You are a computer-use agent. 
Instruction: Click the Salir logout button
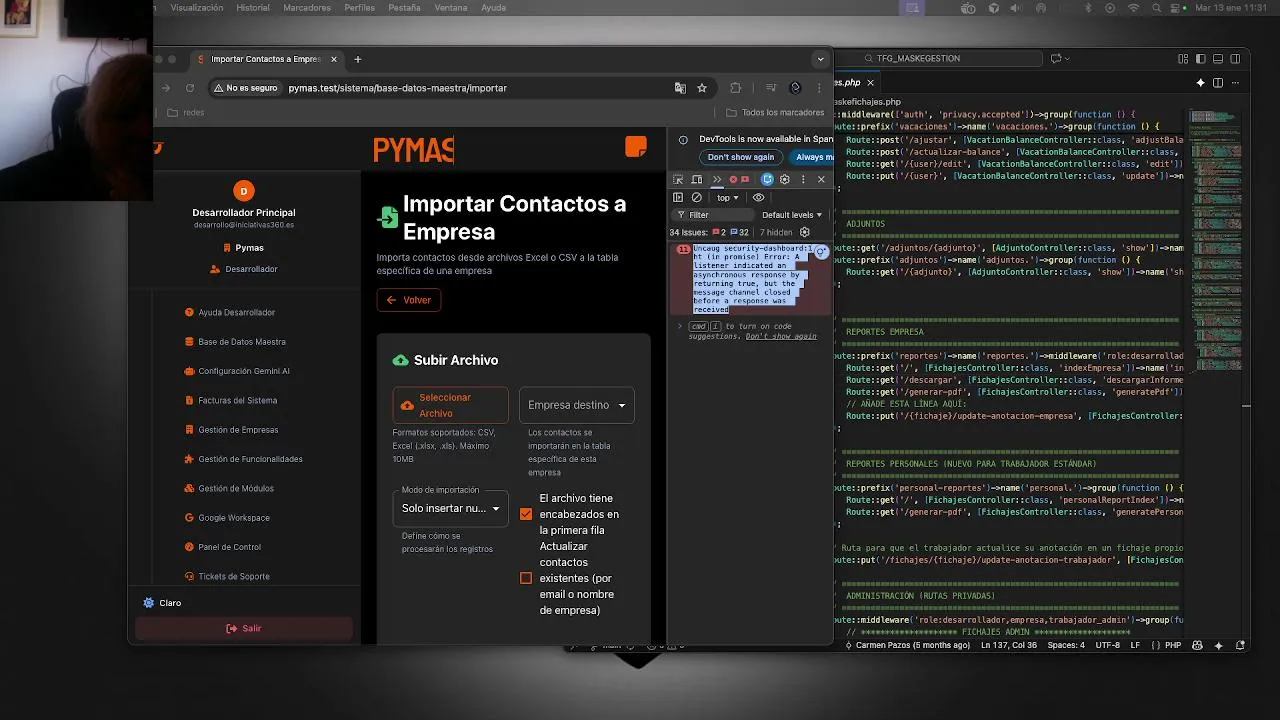244,628
